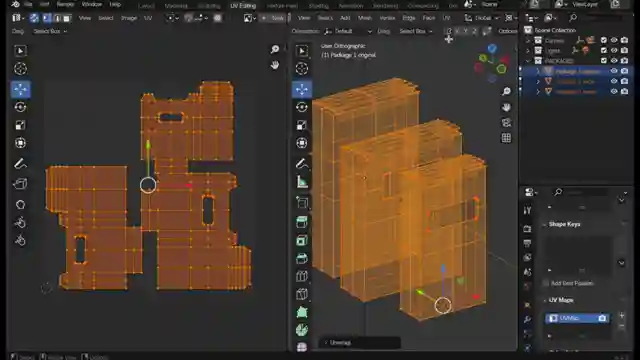
Task: Choose the Rotate tool in 3D viewport
Action: pyautogui.click(x=302, y=107)
